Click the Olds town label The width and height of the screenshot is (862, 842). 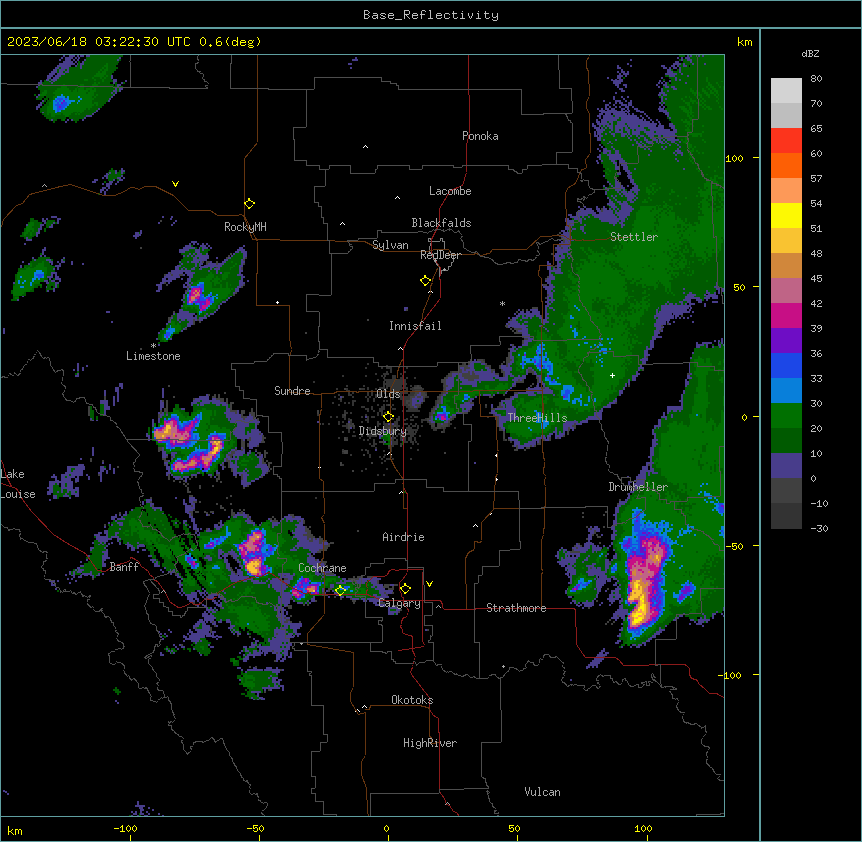point(388,394)
